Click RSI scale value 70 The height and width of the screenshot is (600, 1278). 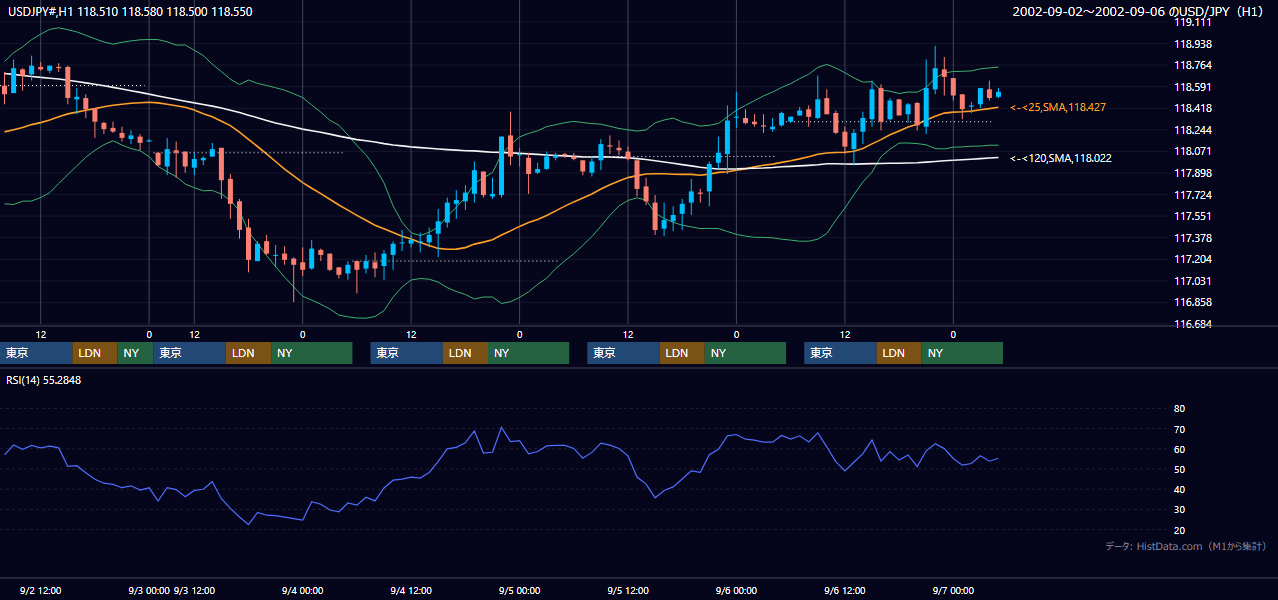[x=1179, y=429]
